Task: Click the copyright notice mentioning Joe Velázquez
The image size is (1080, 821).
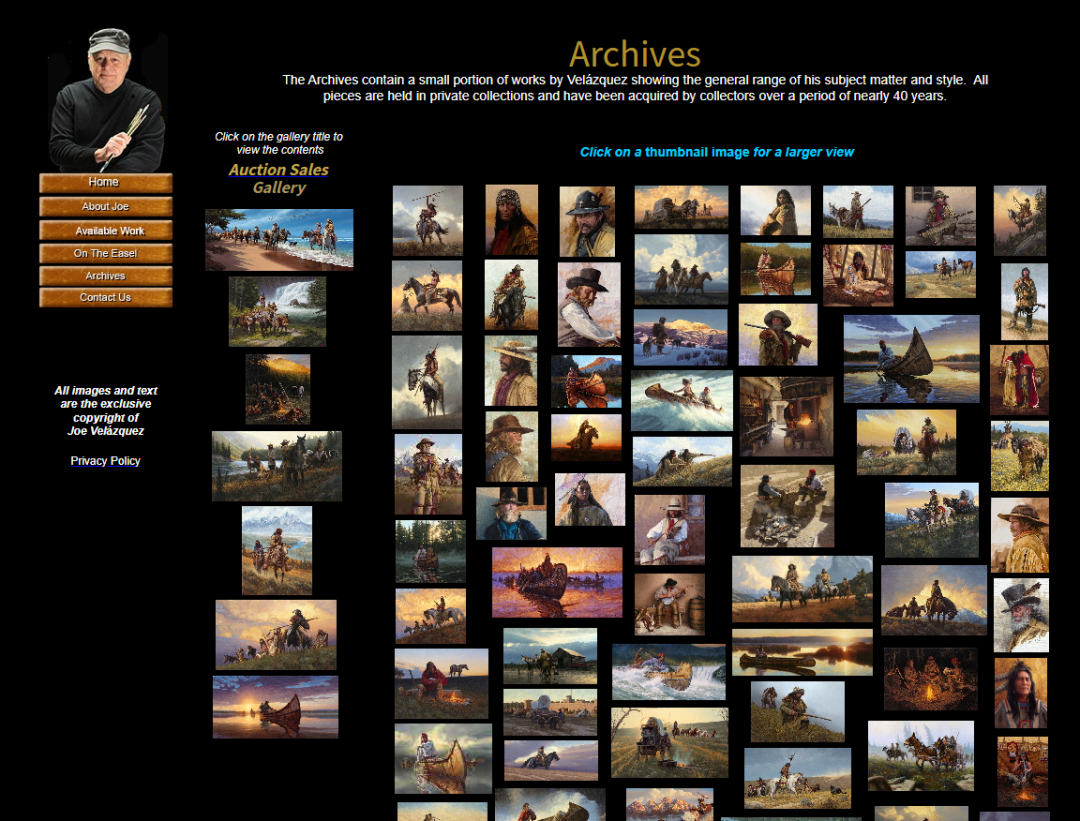Action: point(105,410)
